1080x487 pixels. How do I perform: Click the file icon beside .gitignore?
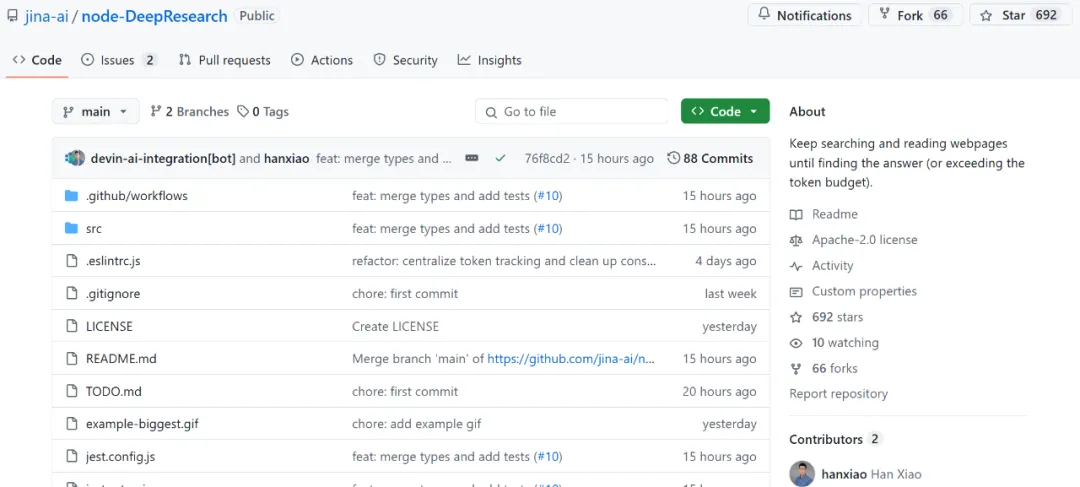(x=71, y=293)
